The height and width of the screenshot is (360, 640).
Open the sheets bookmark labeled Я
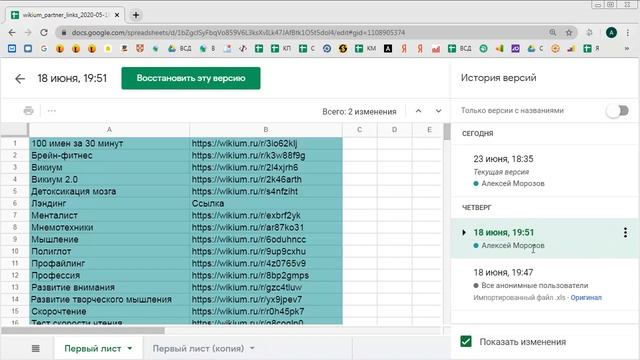click(591, 49)
